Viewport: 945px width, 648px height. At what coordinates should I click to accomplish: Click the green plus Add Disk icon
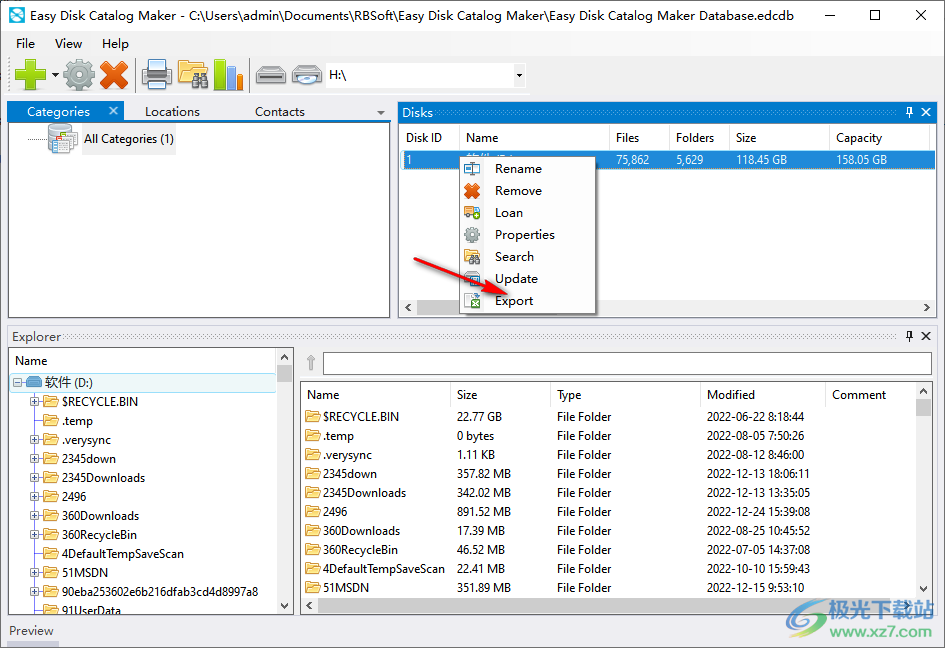coord(30,75)
